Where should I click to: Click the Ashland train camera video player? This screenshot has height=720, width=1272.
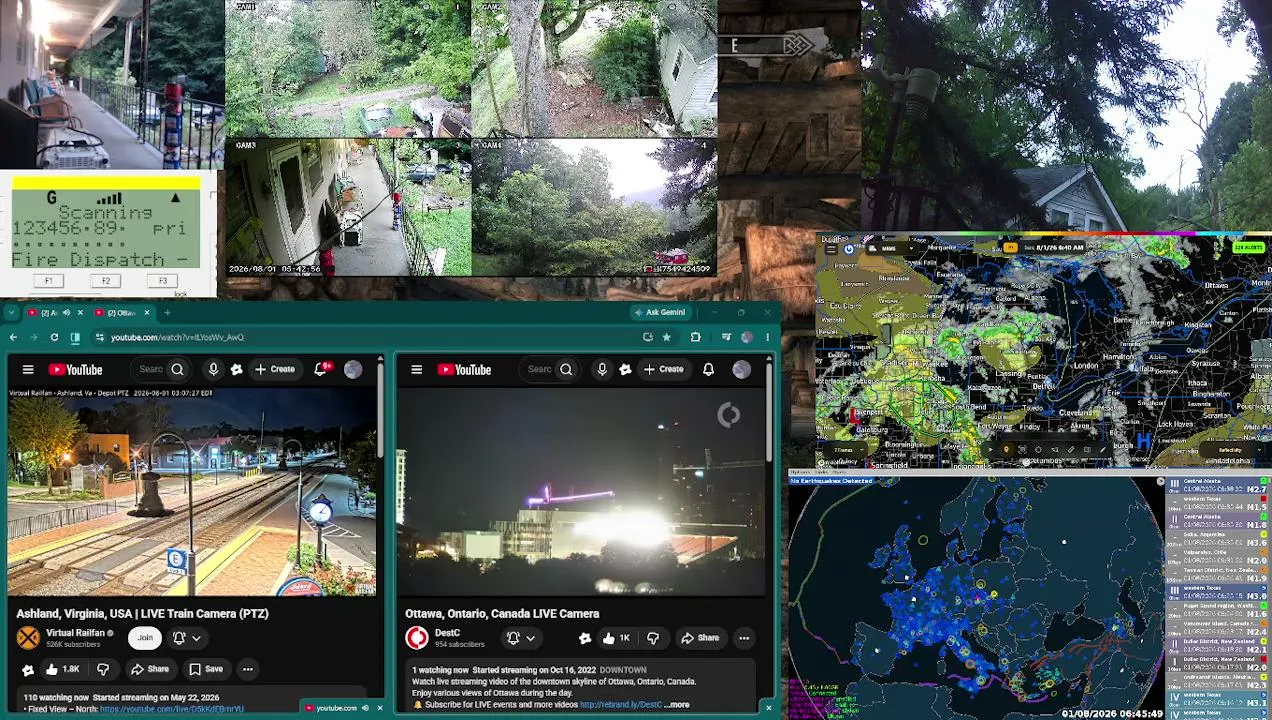[x=192, y=491]
